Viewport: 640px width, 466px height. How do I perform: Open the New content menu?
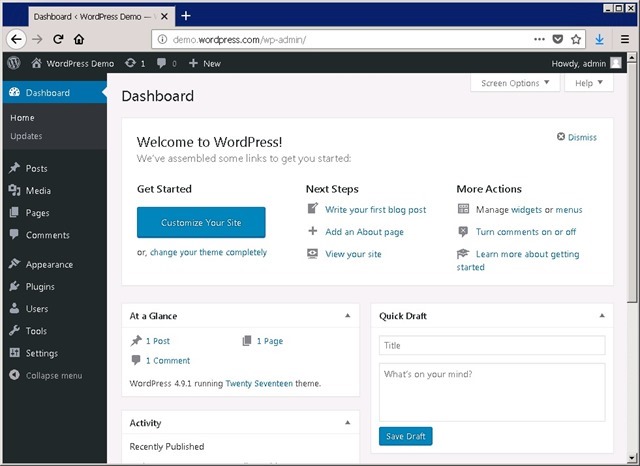(204, 63)
